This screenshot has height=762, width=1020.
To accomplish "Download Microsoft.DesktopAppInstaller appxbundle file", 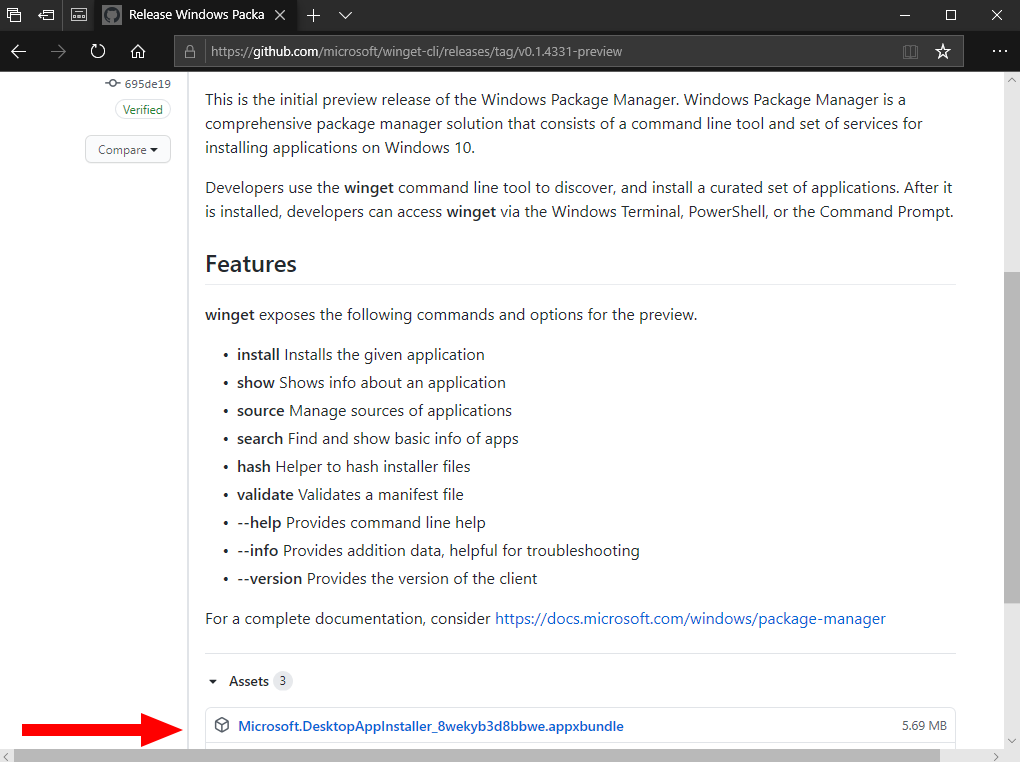I will pyautogui.click(x=431, y=726).
